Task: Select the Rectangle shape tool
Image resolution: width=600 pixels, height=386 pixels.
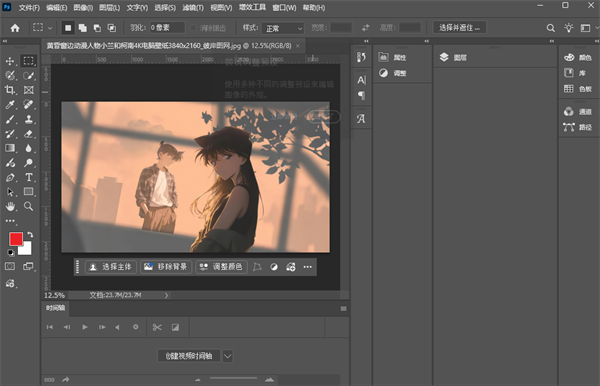Action: tap(29, 192)
